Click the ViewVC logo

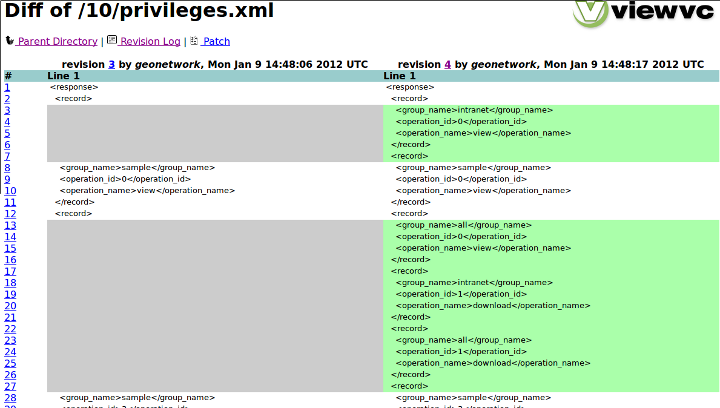pyautogui.click(x=645, y=14)
